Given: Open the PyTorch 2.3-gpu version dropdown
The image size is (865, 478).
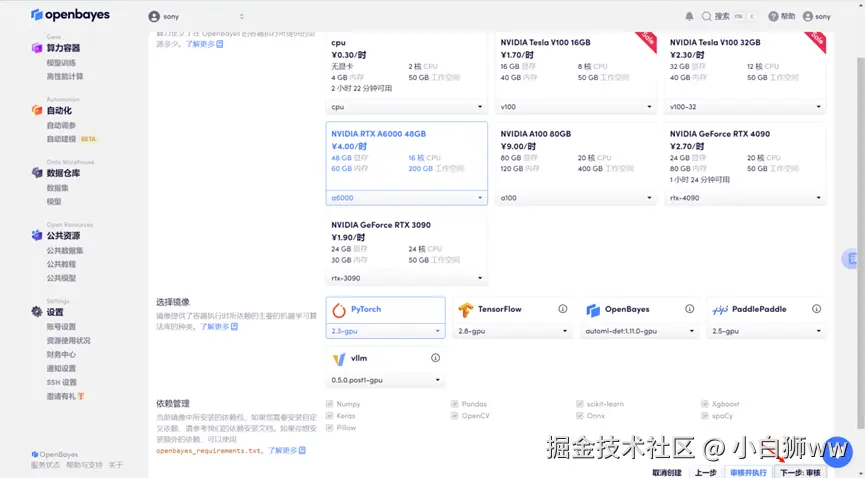Looking at the screenshot, I should [x=386, y=331].
